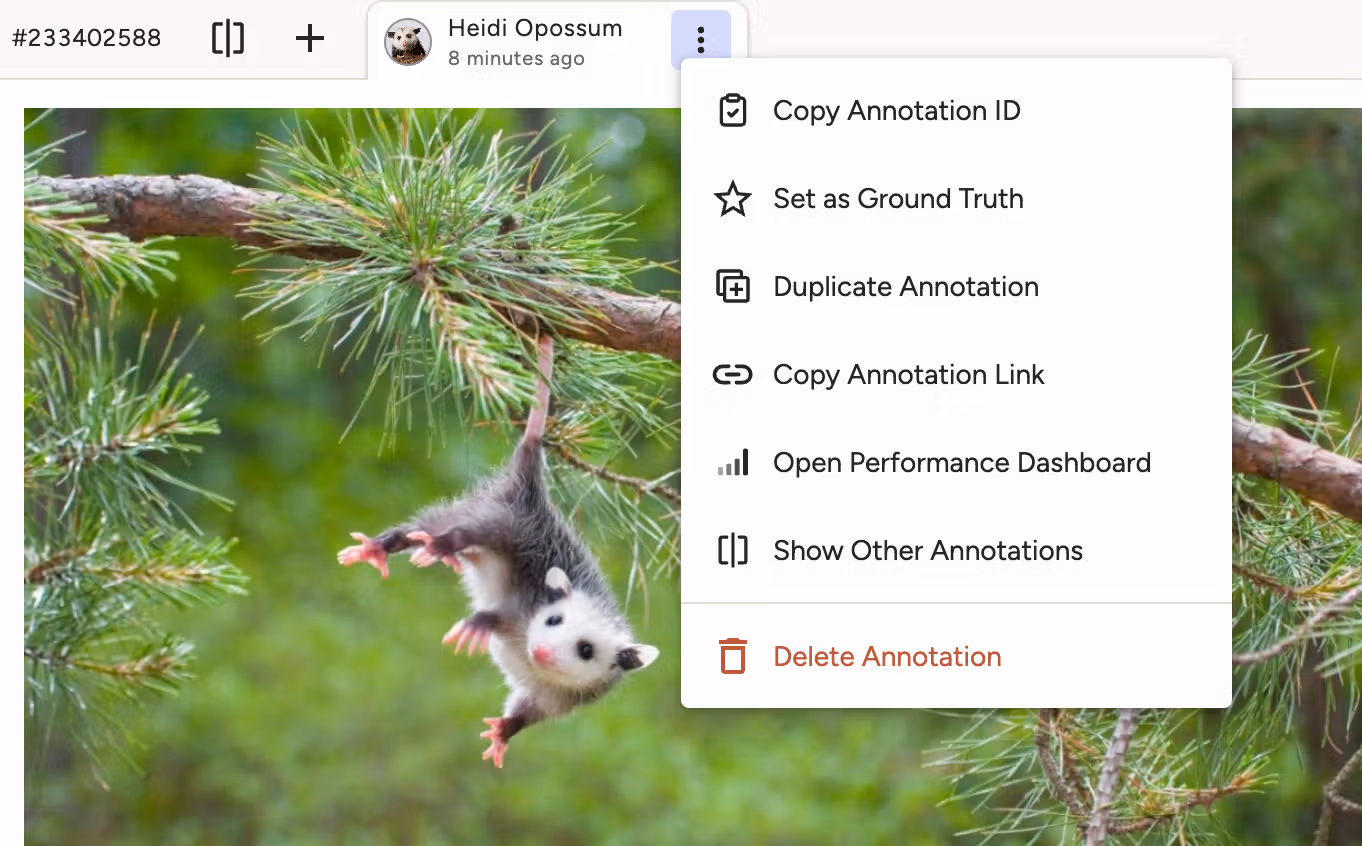Click the plus icon to add a new annotation

tap(309, 38)
